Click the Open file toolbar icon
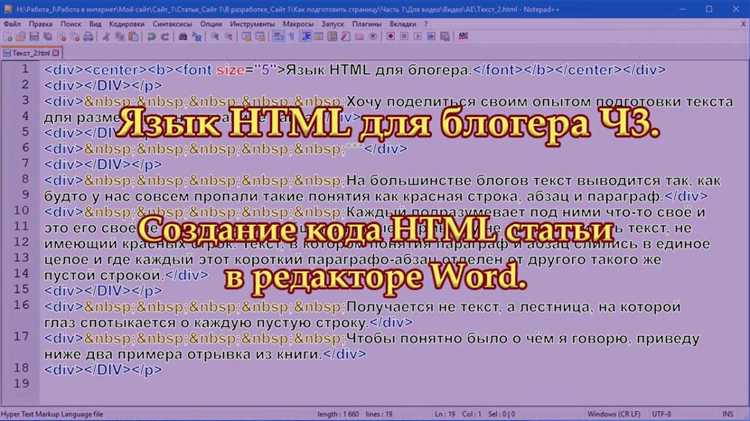This screenshot has width=750, height=421. click(x=21, y=36)
